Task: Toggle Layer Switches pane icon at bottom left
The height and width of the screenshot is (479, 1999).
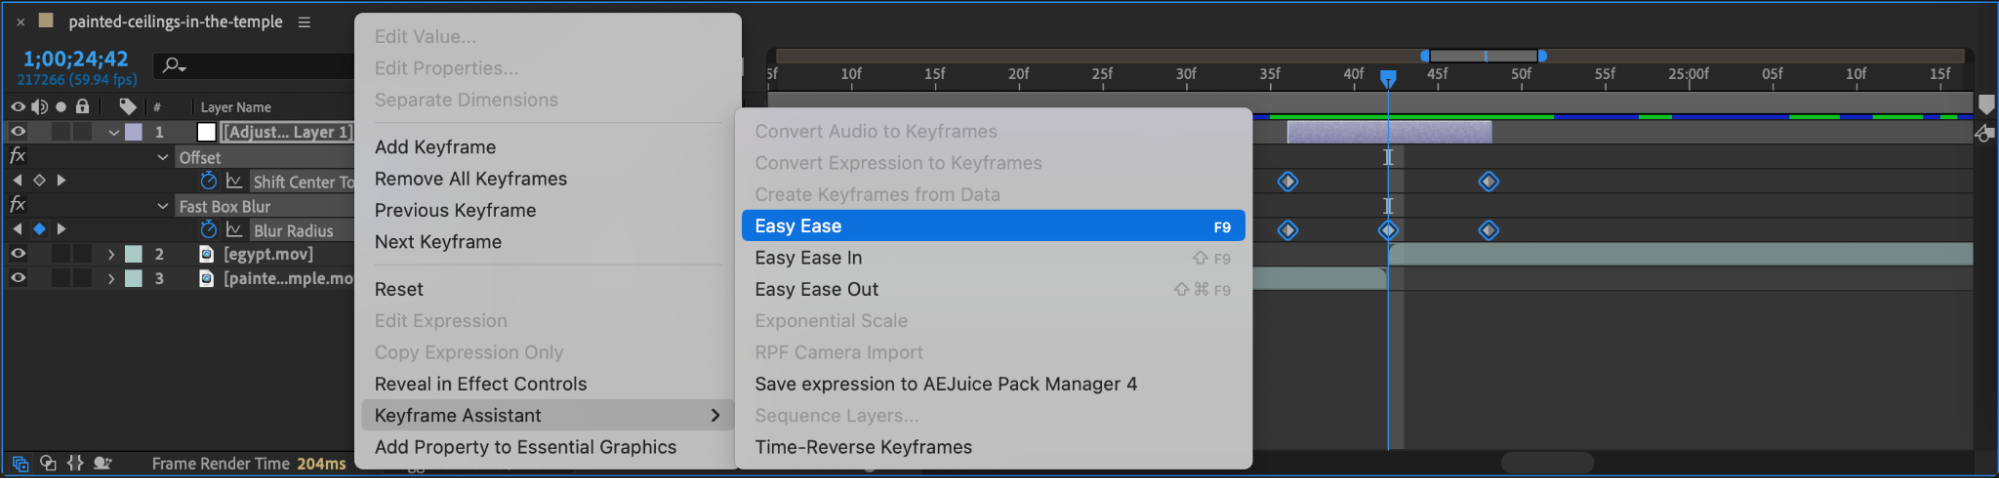Action: [x=20, y=463]
